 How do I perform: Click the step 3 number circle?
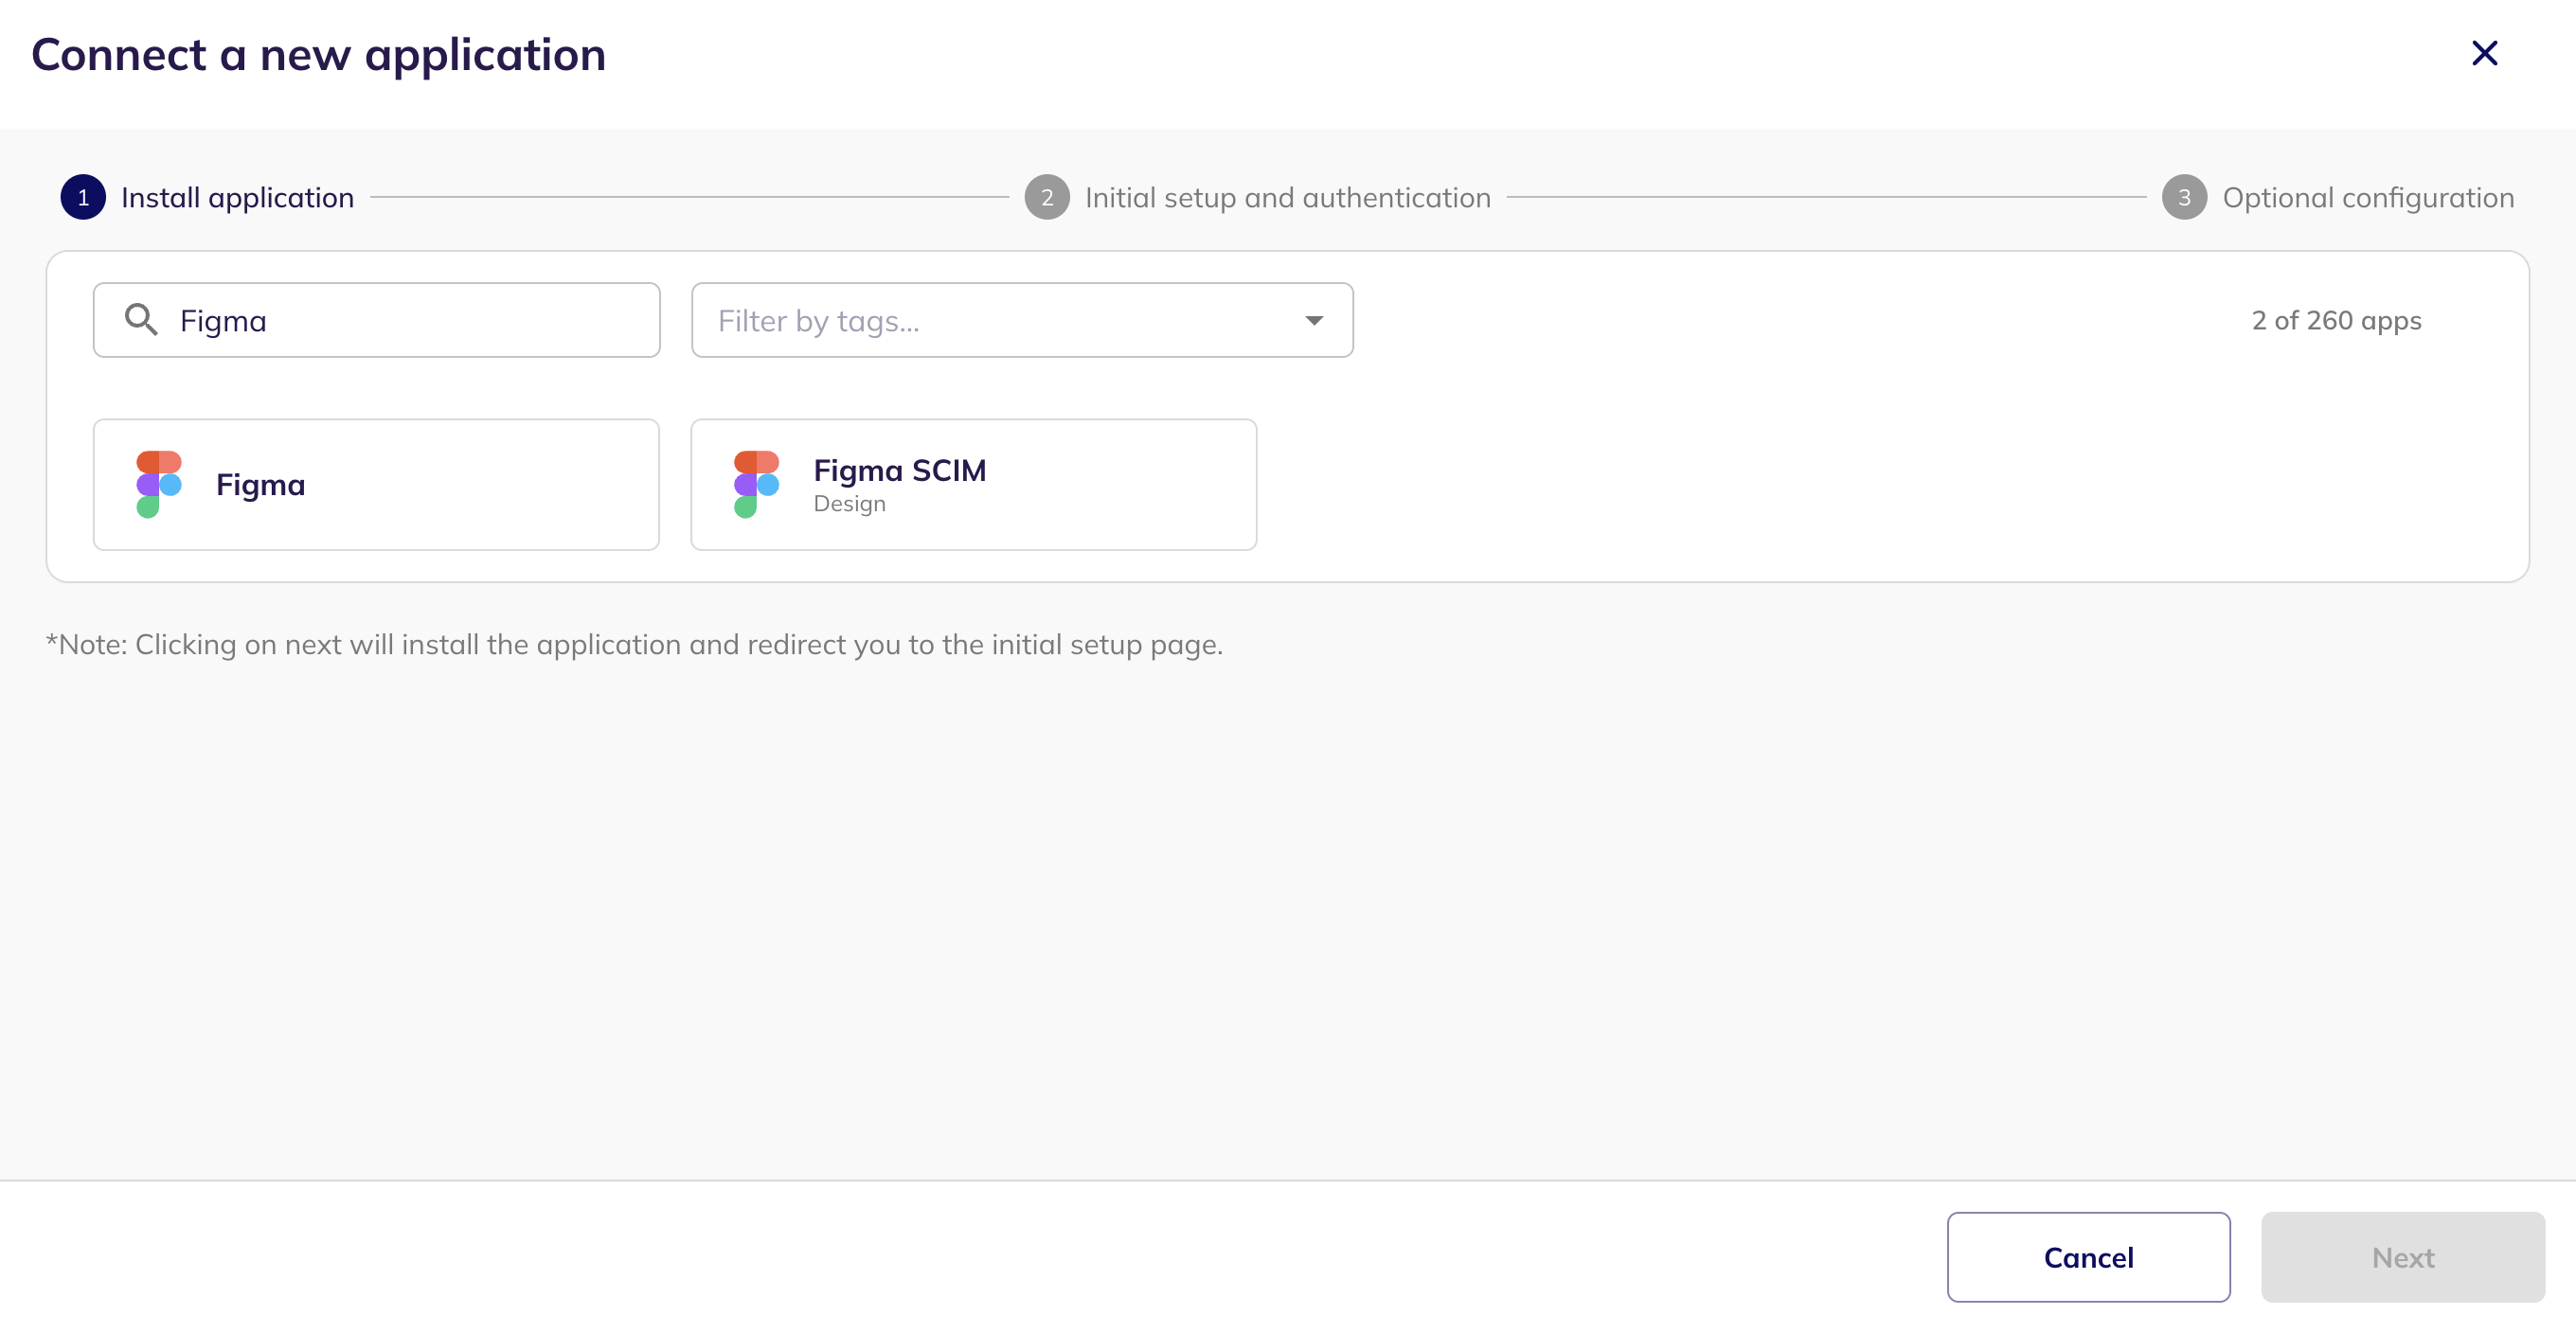pos(2184,198)
